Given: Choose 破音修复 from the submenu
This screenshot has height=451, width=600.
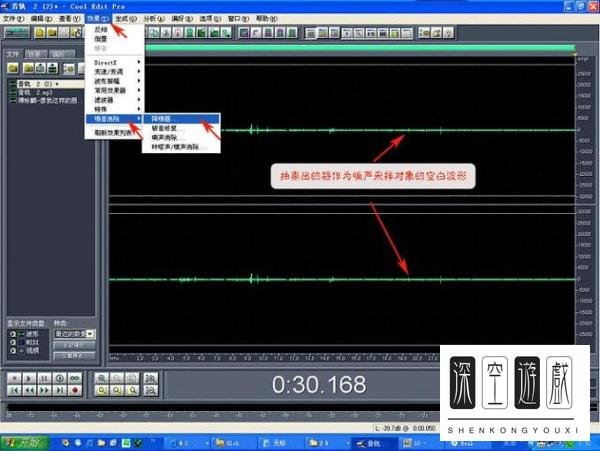Looking at the screenshot, I should click(x=181, y=129).
